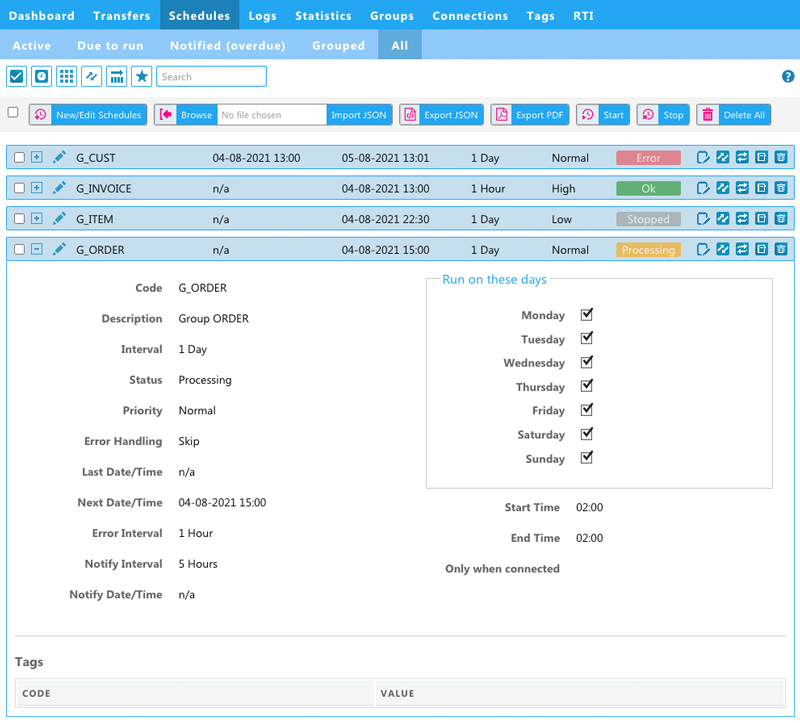
Task: Click the document log icon in G_CUST row
Action: pos(761,157)
